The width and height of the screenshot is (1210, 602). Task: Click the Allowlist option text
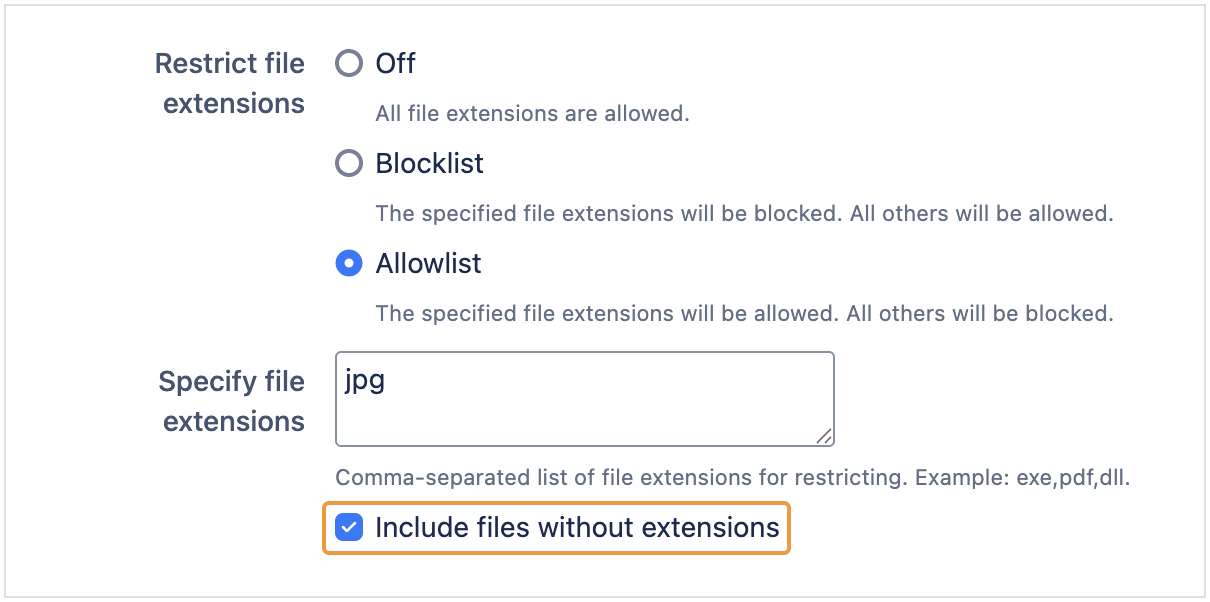[x=428, y=263]
